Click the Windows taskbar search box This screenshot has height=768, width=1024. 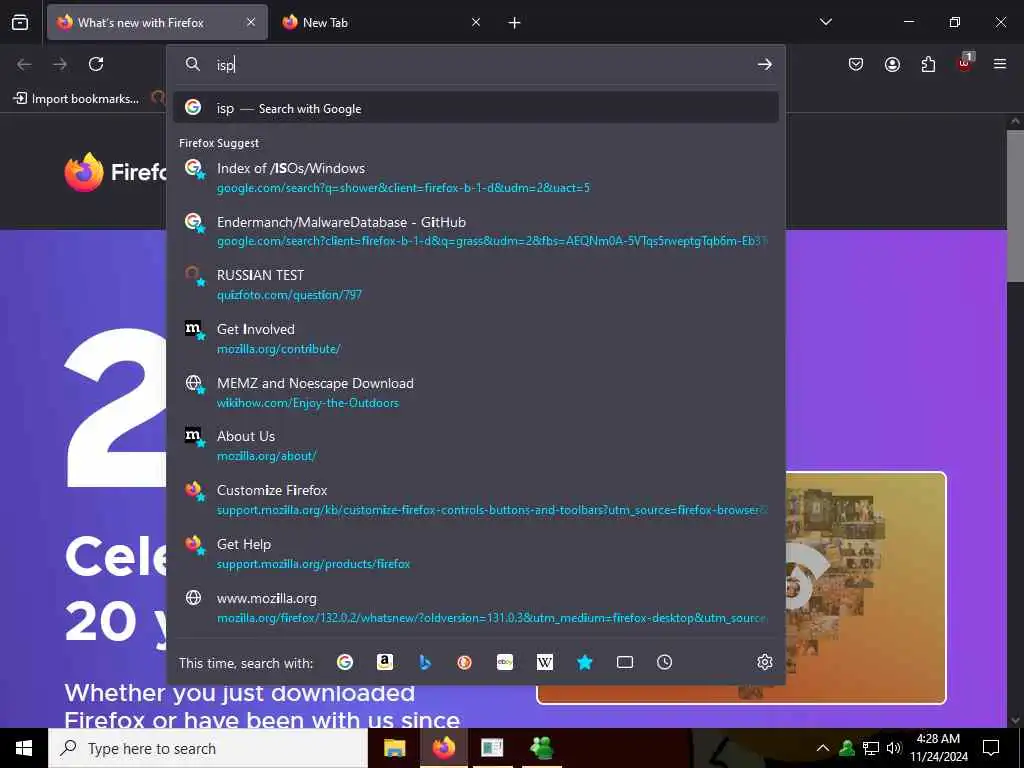pyautogui.click(x=208, y=748)
